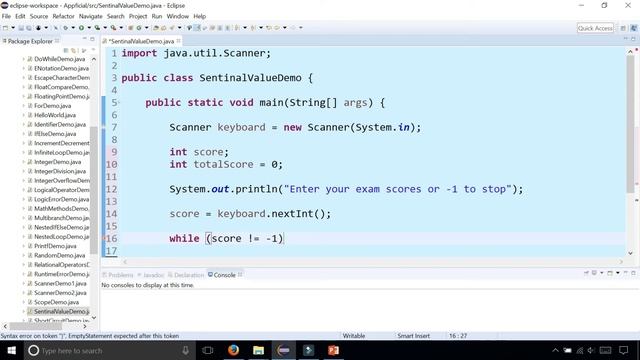640x360 pixels.
Task: Click the Previous Annotation toolbar icon
Action: point(253,28)
